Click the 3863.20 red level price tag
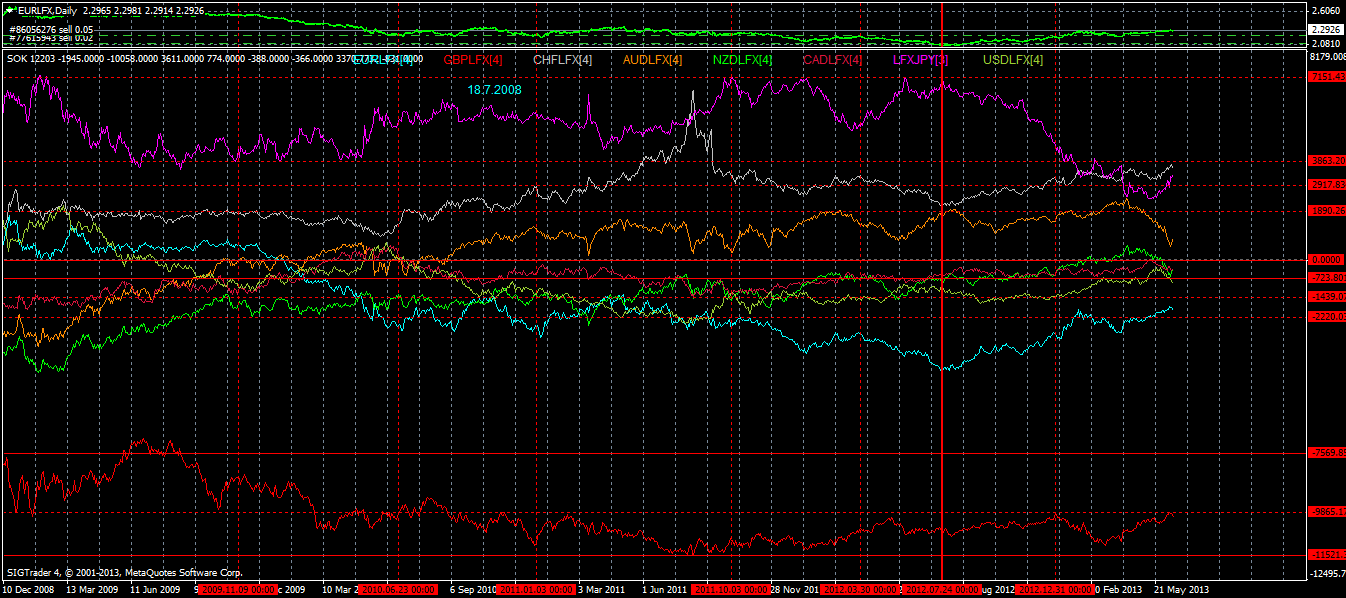Screen dimensions: 1346x598 [1328, 160]
